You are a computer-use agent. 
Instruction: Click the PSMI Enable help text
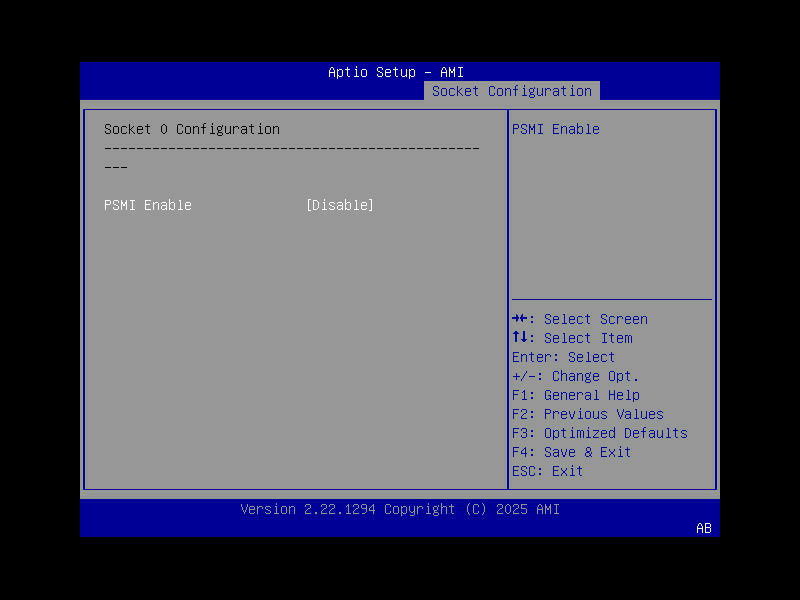(x=556, y=129)
